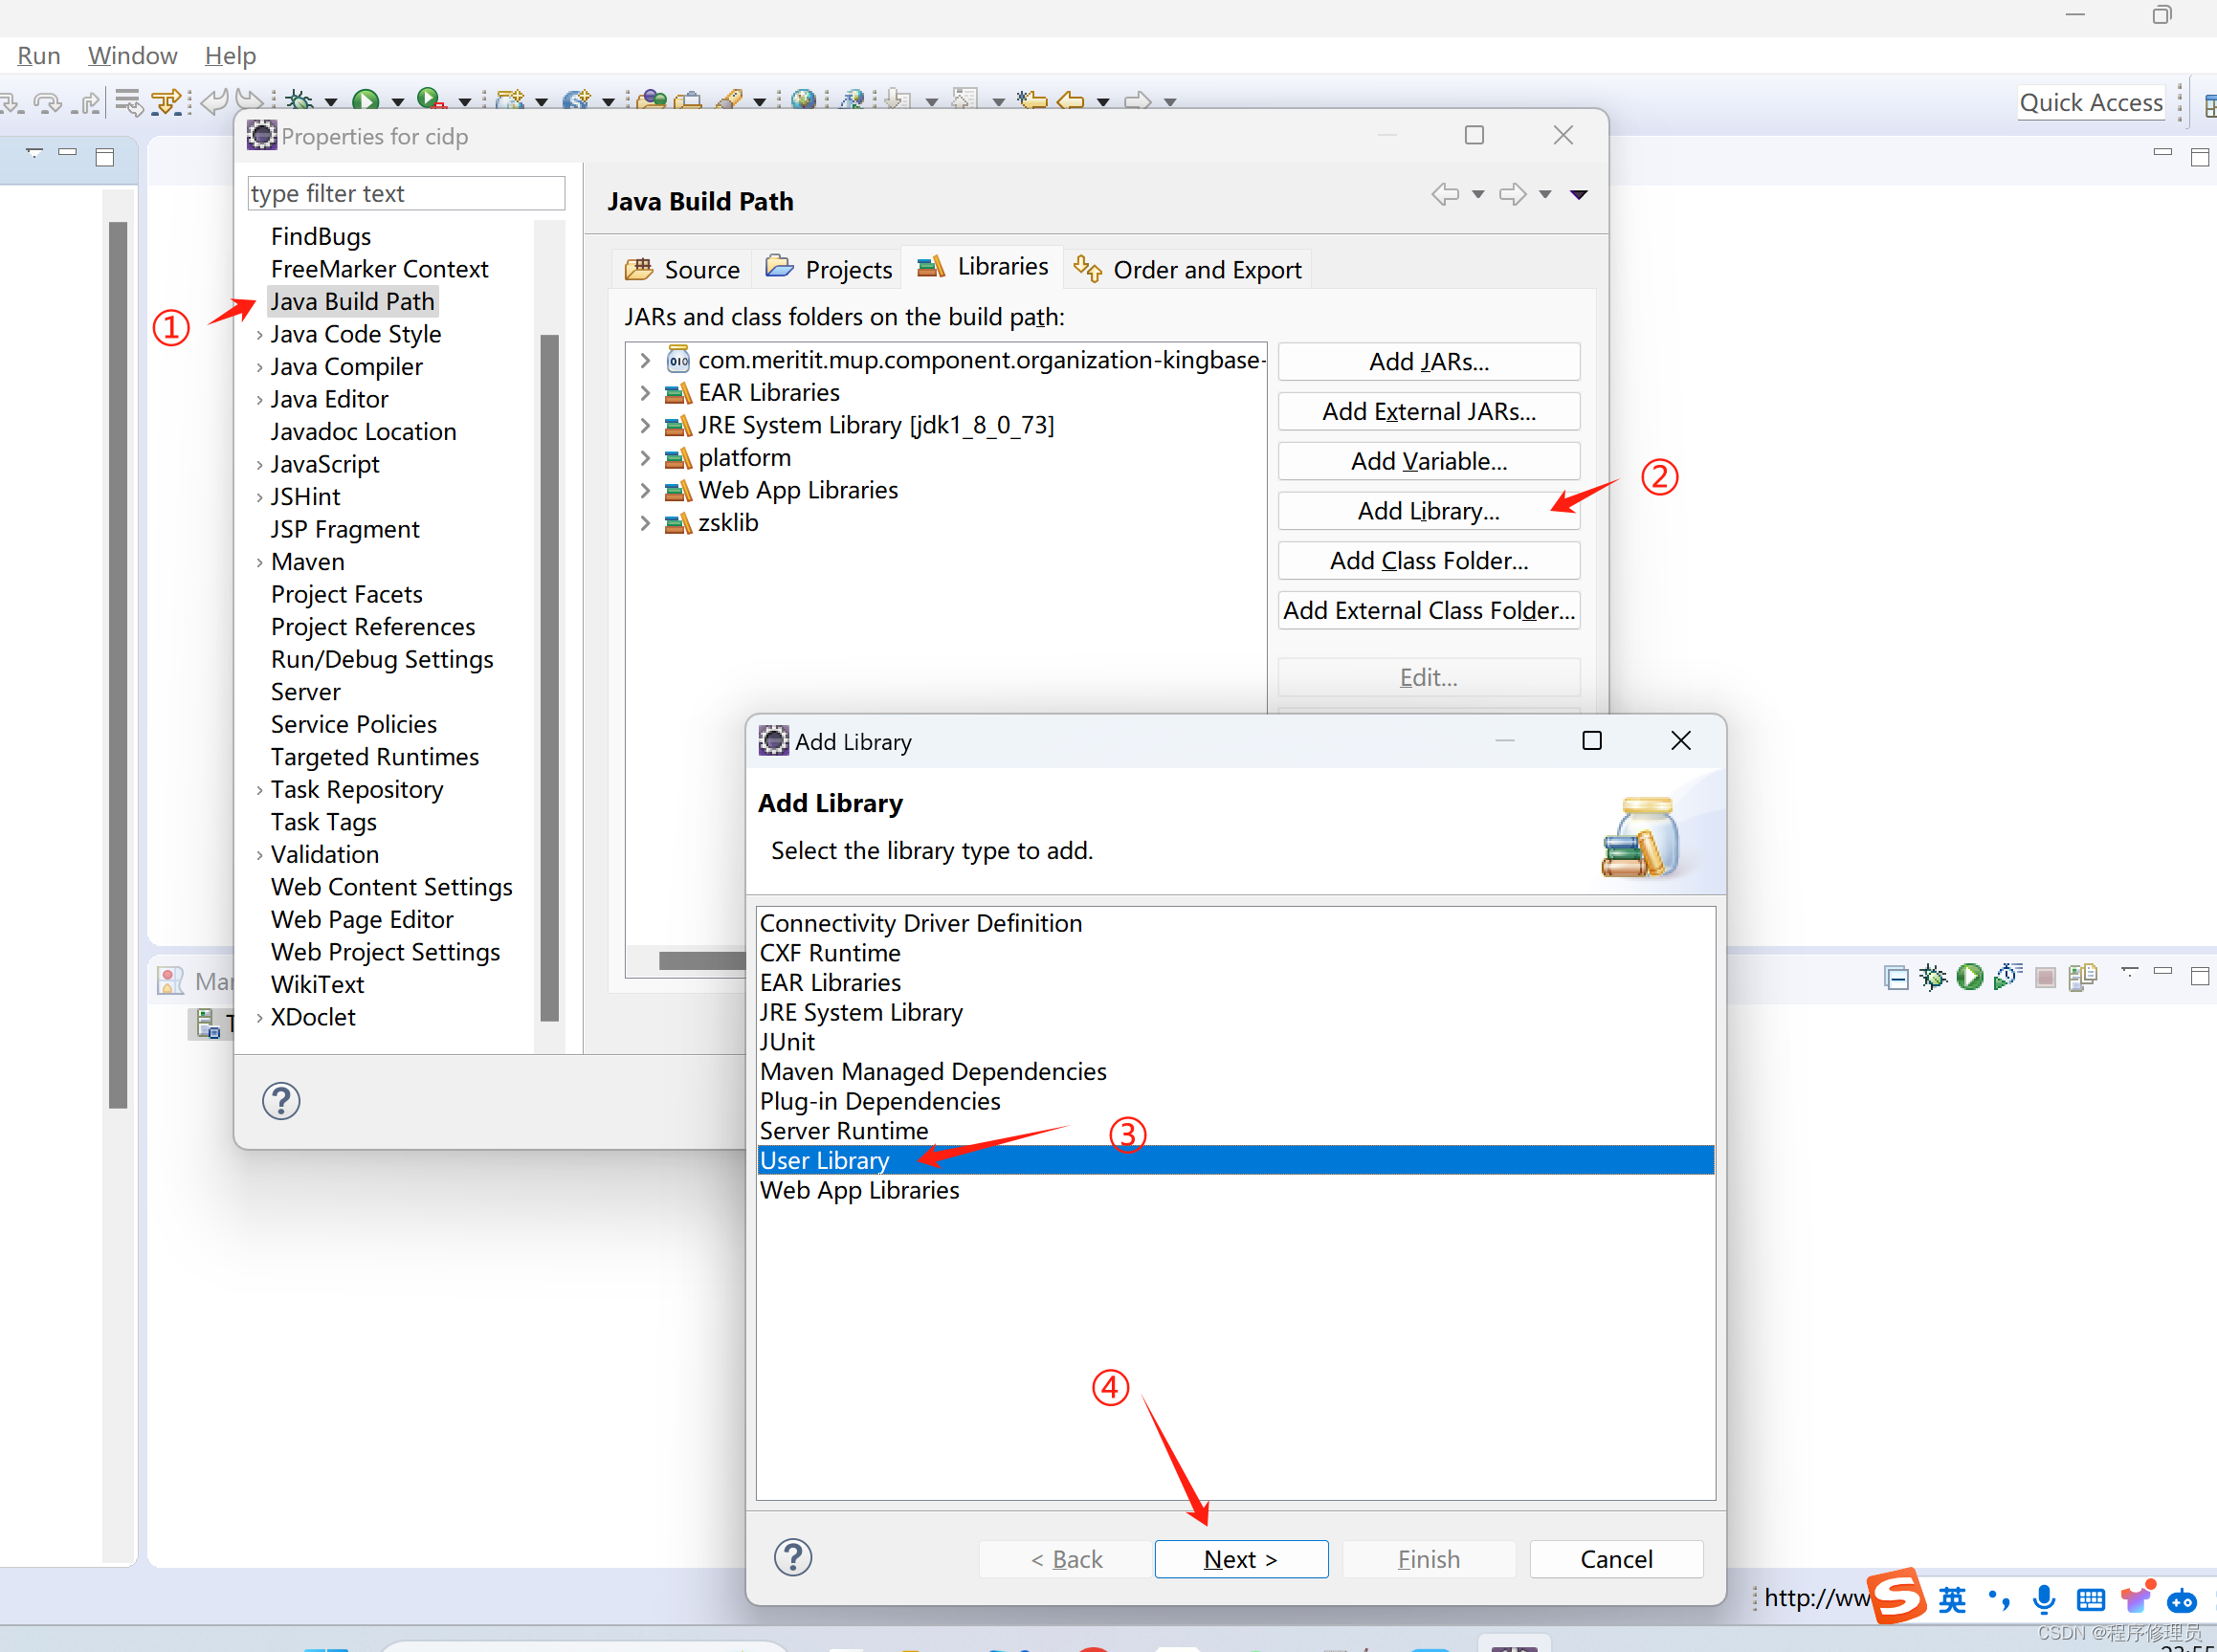Screen dimensions: 2217x1652
Task: Click the Cancel button in Add Library
Action: 1614,1556
